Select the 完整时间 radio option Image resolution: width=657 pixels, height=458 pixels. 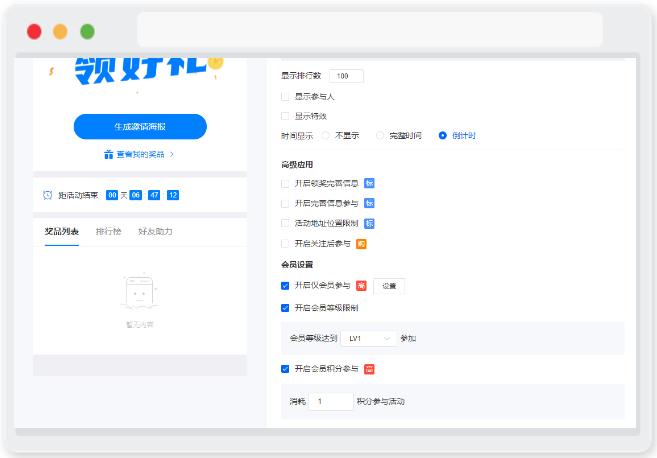tap(380, 136)
